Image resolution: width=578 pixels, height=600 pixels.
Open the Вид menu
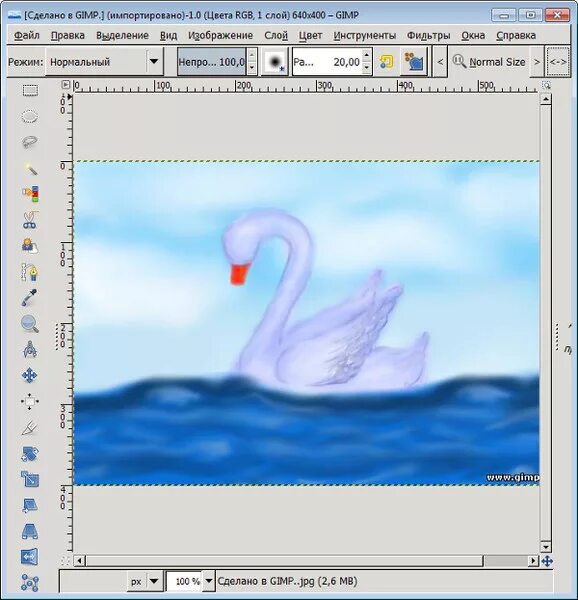(168, 36)
